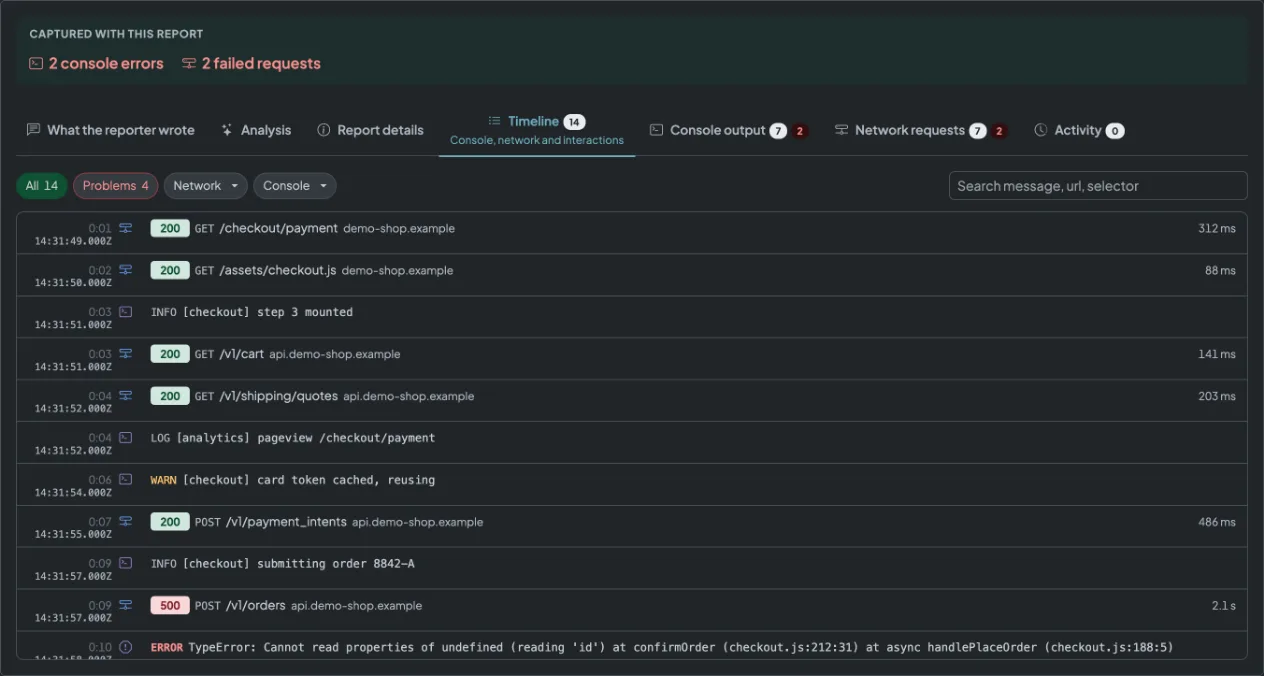Click the 88 ms duration value
The width and height of the screenshot is (1264, 676).
click(x=1221, y=270)
